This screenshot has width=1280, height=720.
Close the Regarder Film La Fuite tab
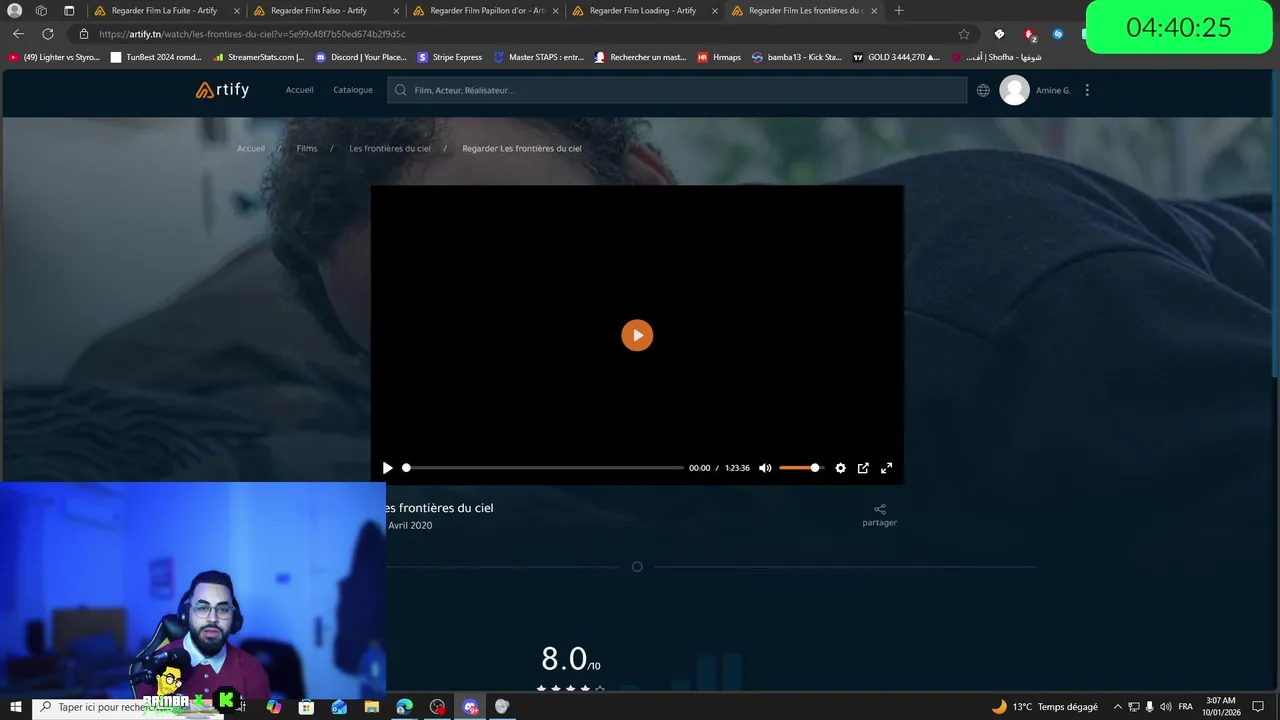click(x=237, y=11)
